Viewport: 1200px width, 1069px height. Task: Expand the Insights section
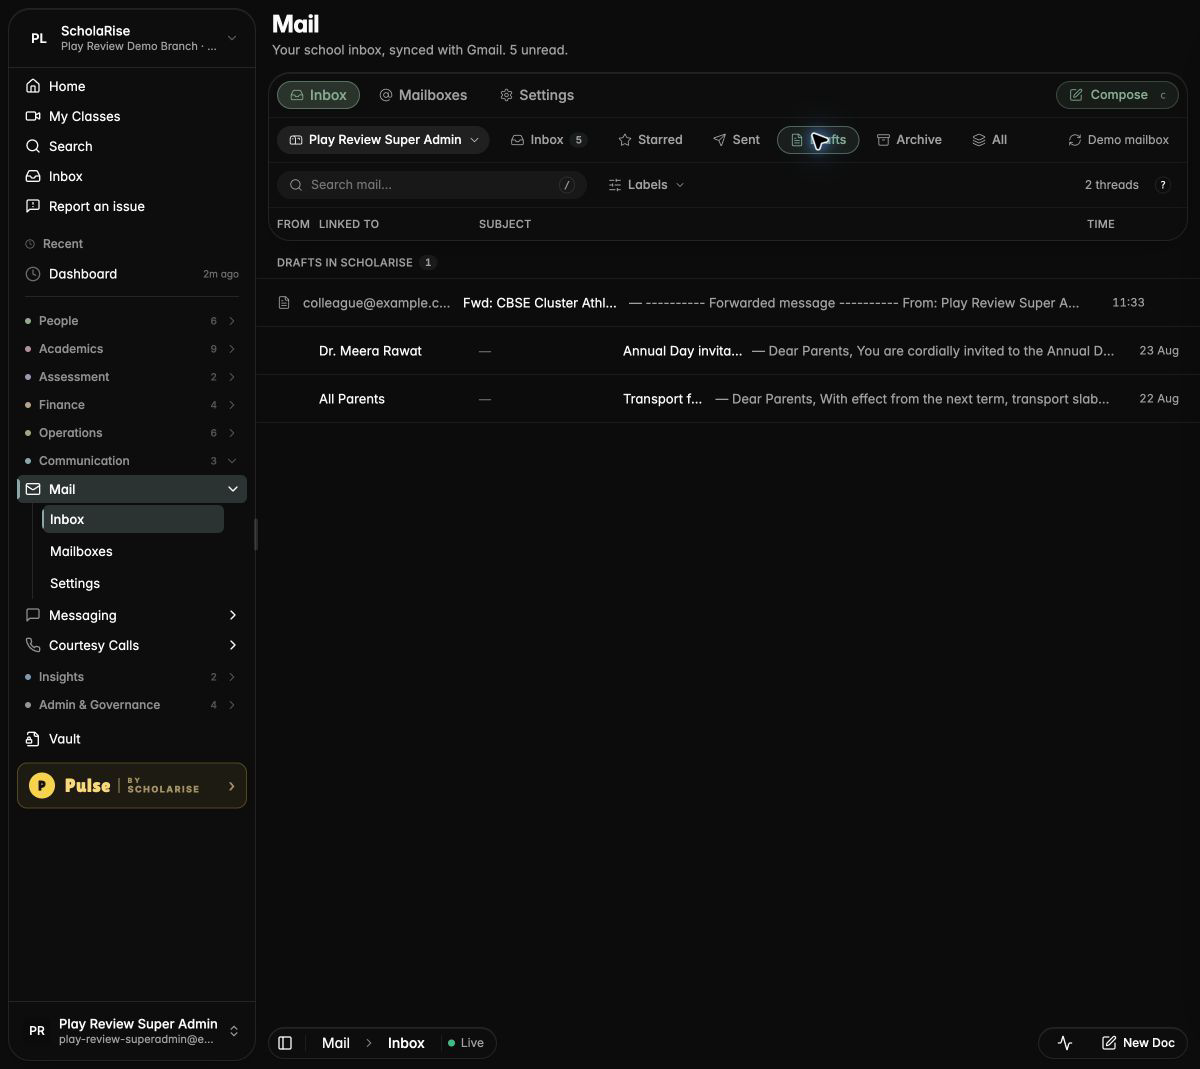132,677
